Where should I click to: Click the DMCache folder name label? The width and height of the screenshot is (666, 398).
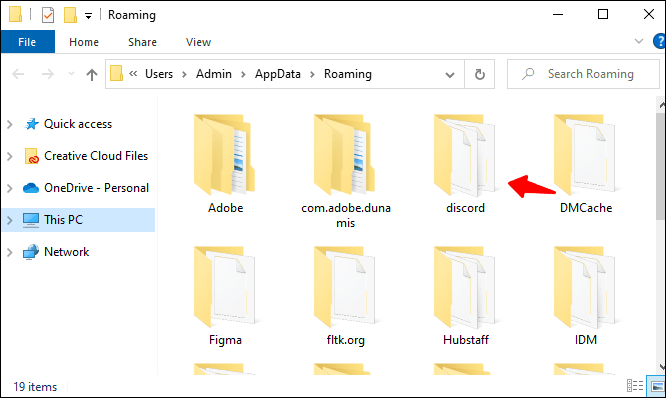(x=586, y=208)
